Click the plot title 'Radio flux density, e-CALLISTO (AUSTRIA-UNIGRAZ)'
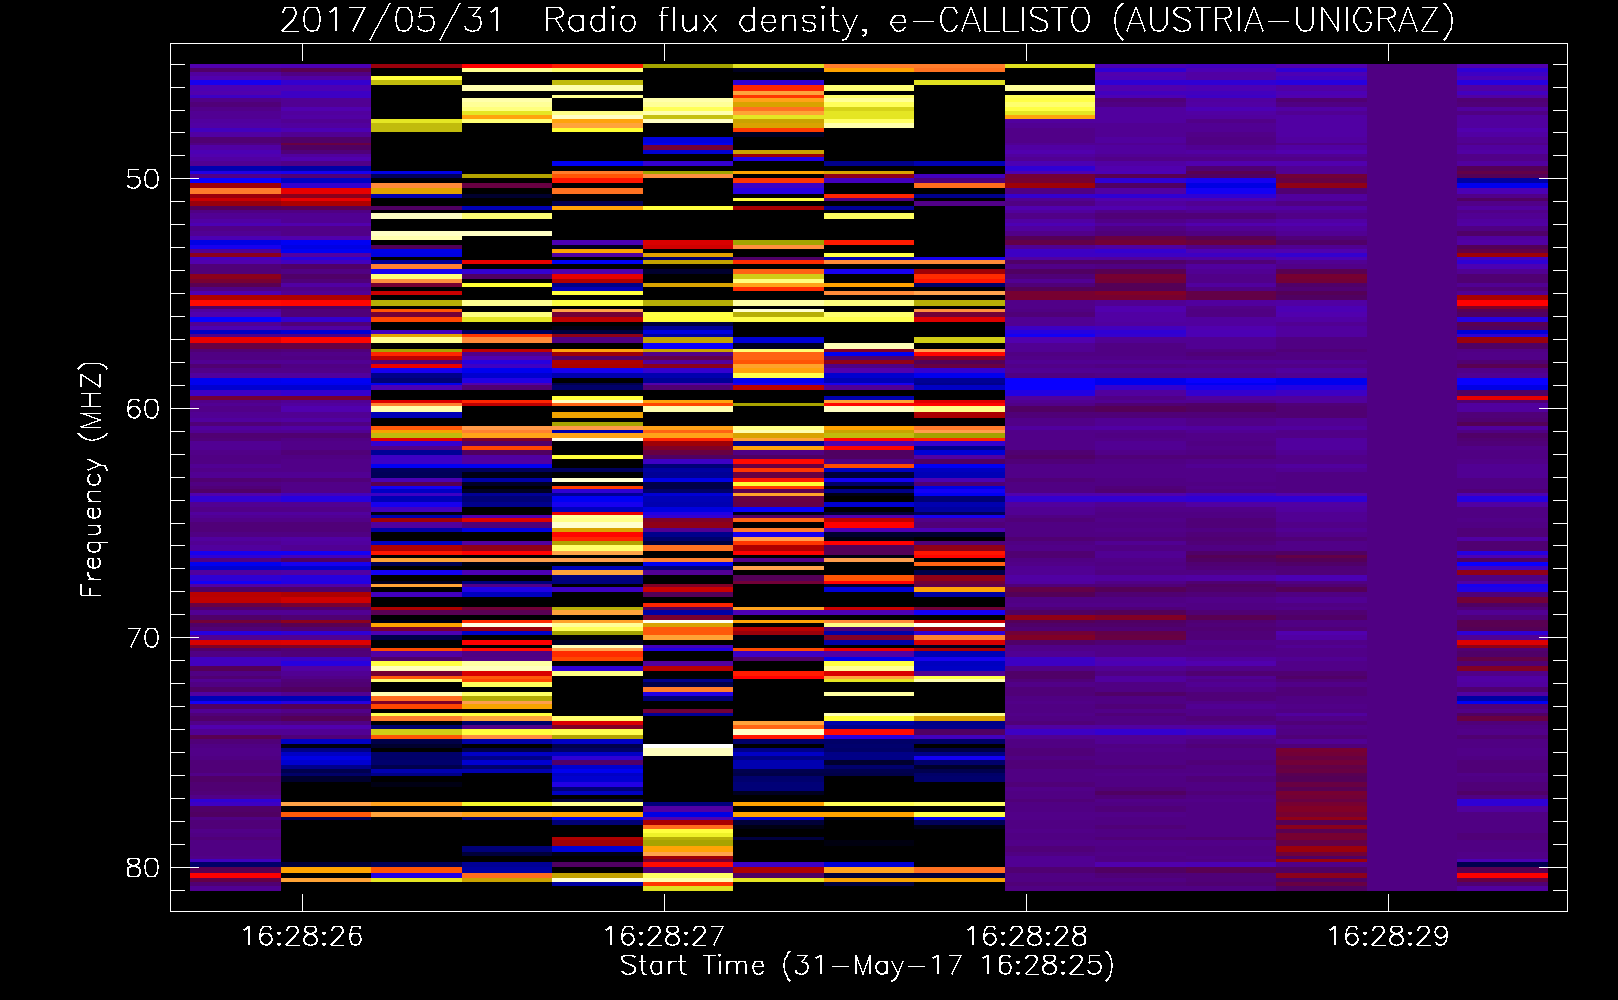 [x=999, y=21]
